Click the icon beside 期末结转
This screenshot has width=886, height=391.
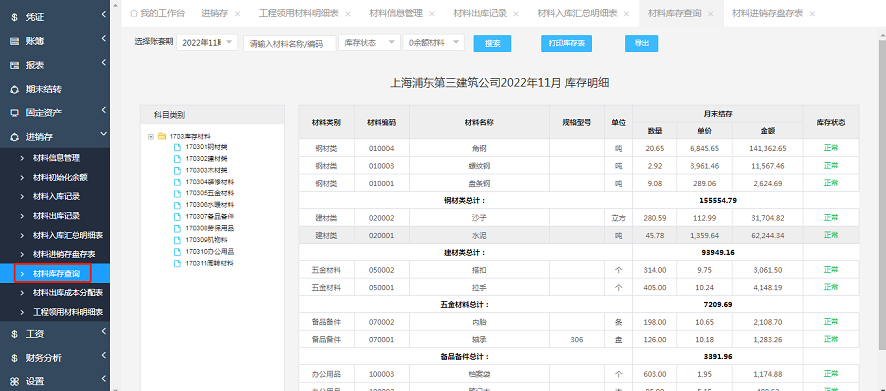tap(15, 89)
